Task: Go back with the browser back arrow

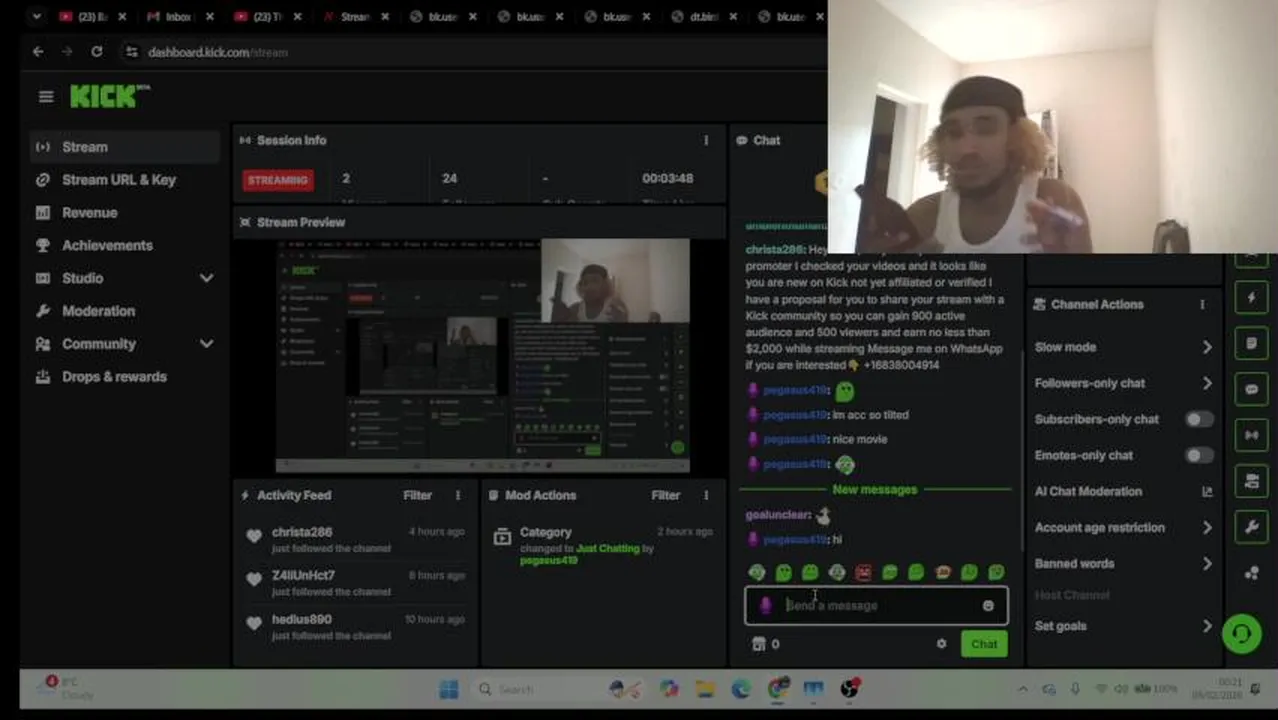Action: pos(38,52)
